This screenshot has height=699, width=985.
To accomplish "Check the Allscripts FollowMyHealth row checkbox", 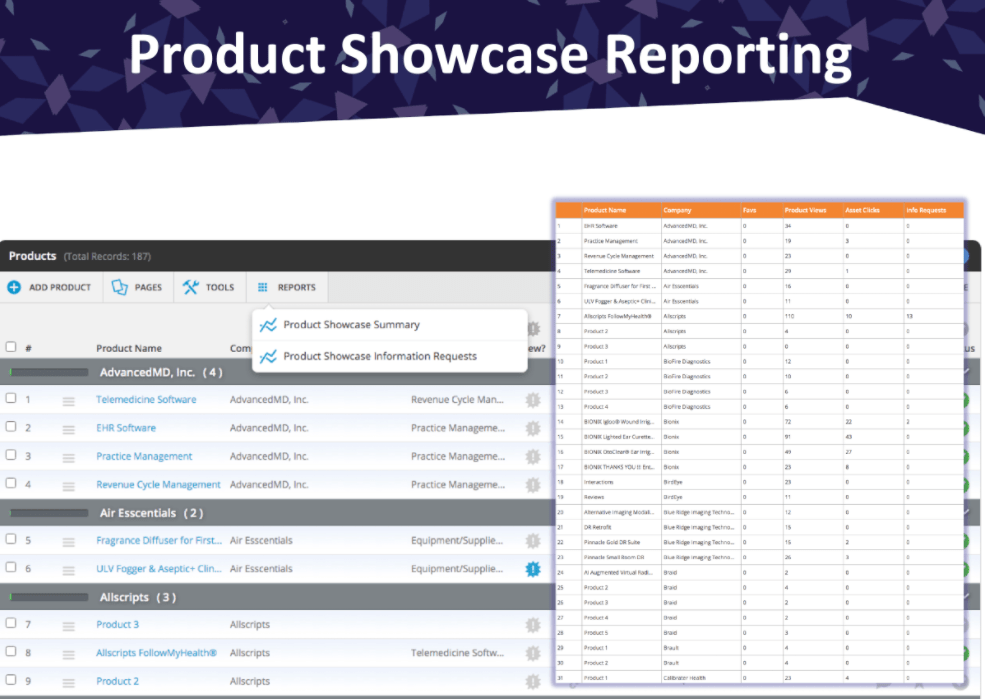I will click(x=11, y=651).
